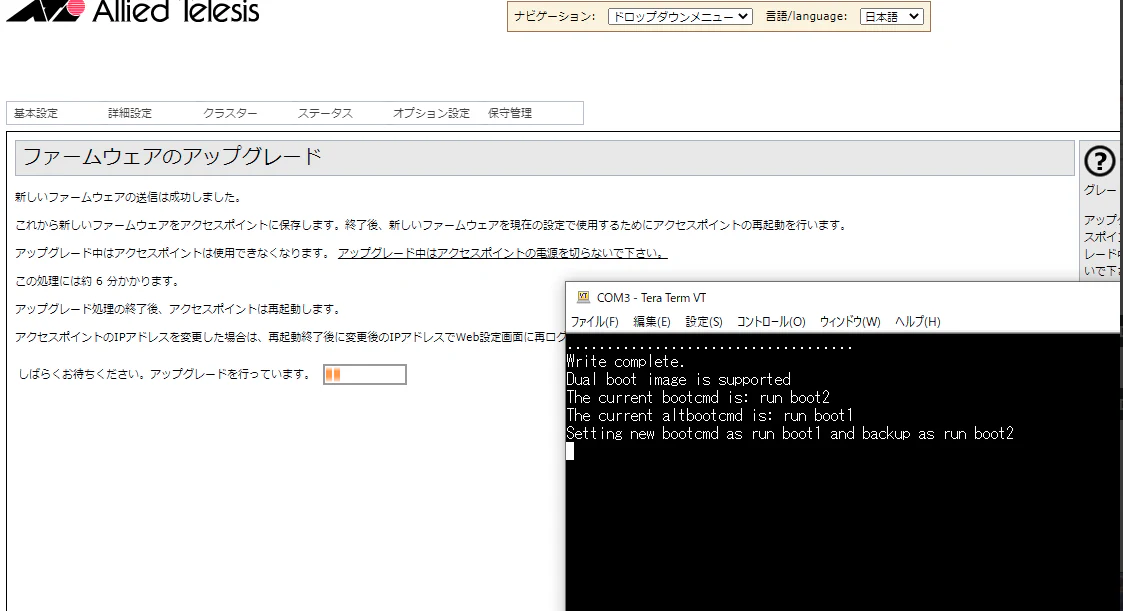The image size is (1123, 611).
Task: Click the 'Dual boot image is supported' line
Action: (678, 380)
